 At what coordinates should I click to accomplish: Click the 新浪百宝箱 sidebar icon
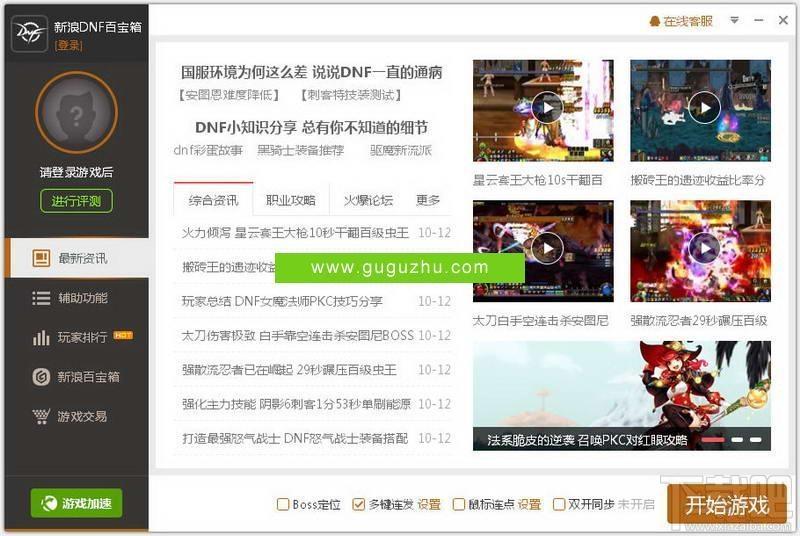tap(41, 377)
